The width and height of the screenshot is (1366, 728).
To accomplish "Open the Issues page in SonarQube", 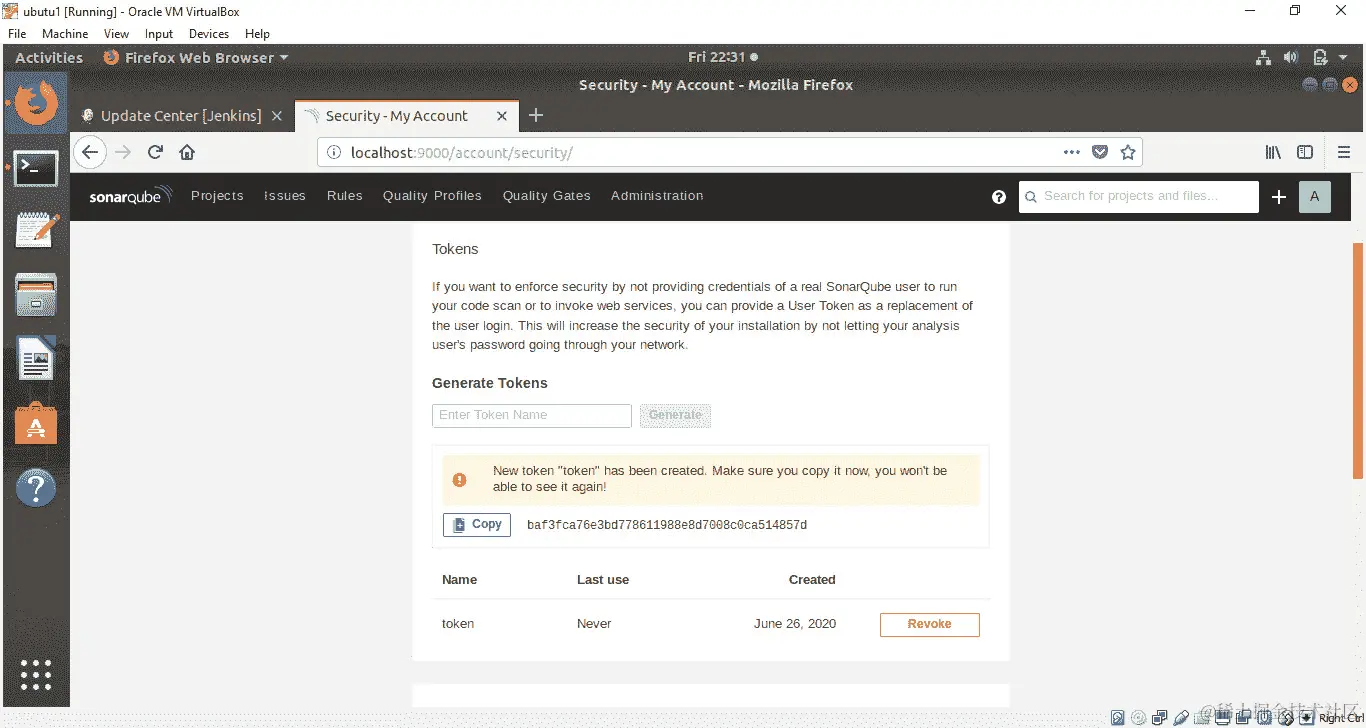I will (285, 196).
